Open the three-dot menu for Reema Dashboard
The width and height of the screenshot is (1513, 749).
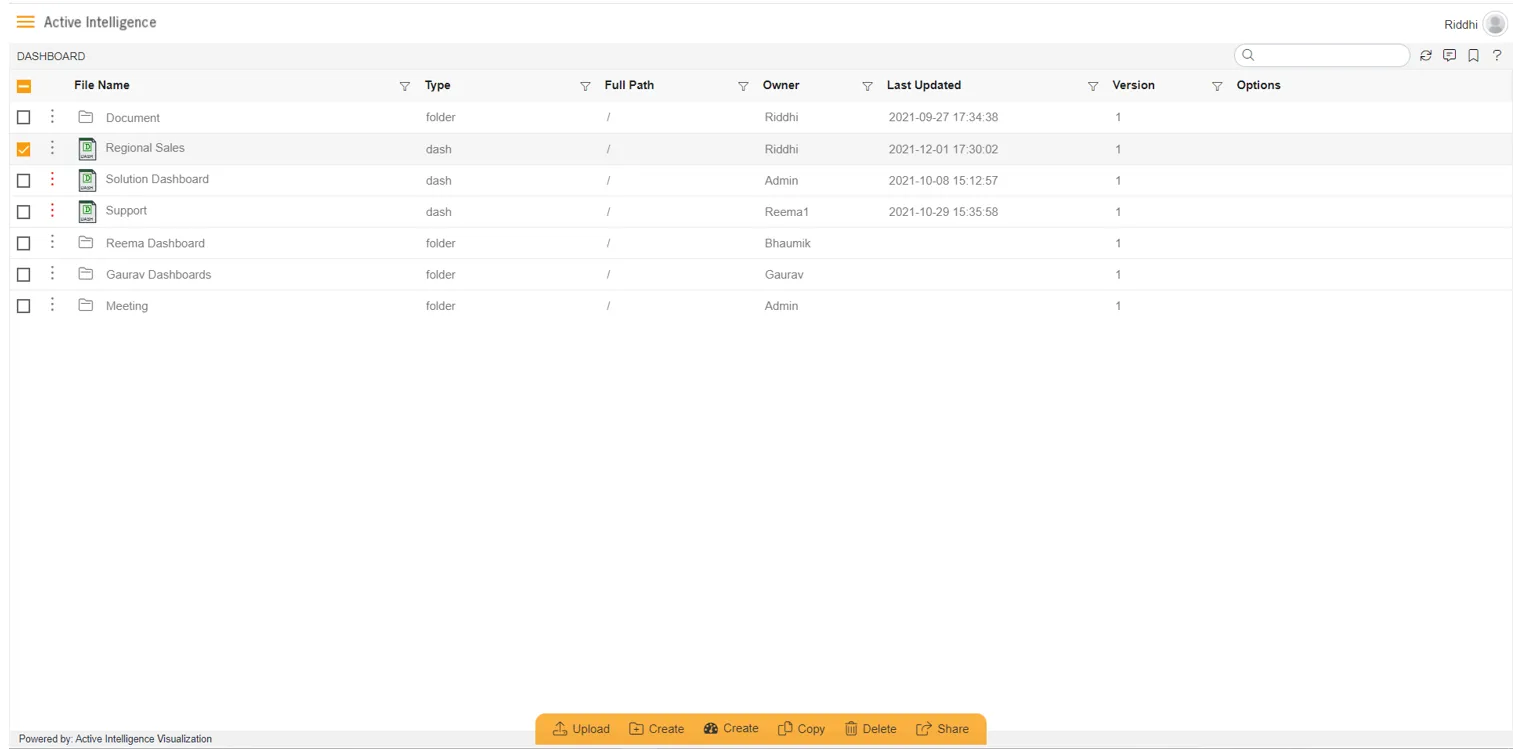click(52, 242)
